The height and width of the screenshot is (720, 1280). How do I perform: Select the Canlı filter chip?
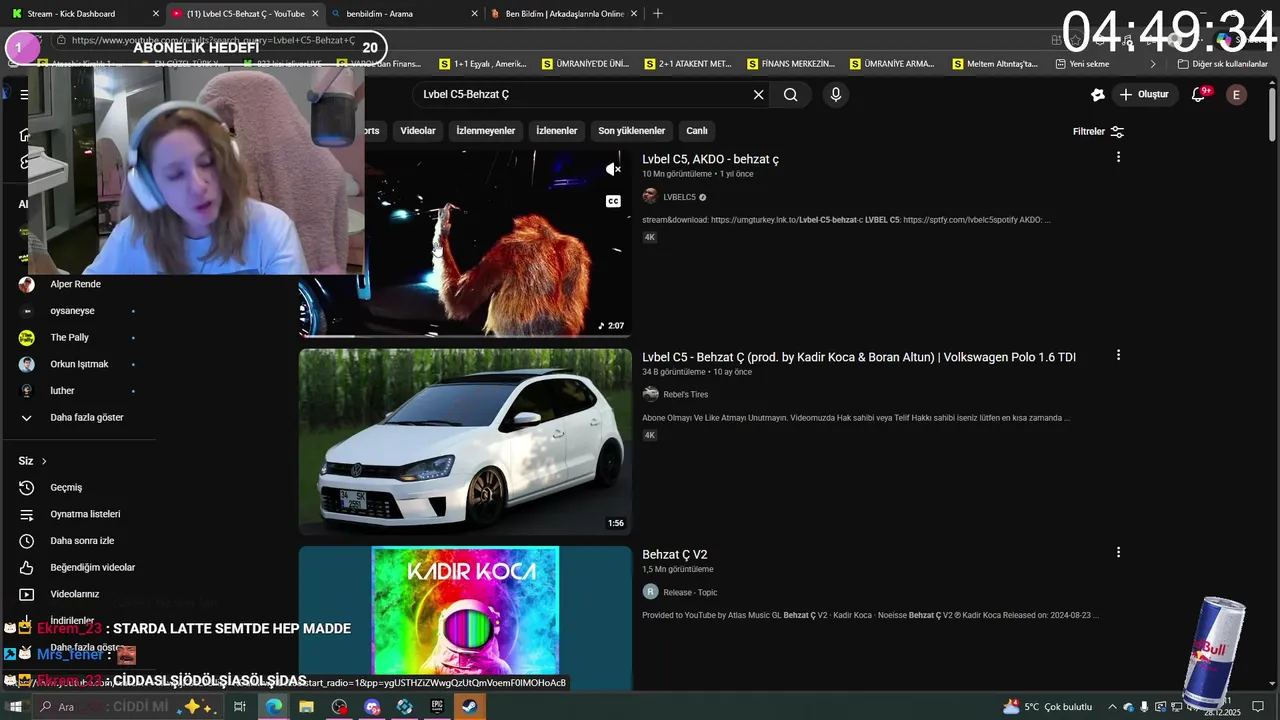tap(697, 131)
